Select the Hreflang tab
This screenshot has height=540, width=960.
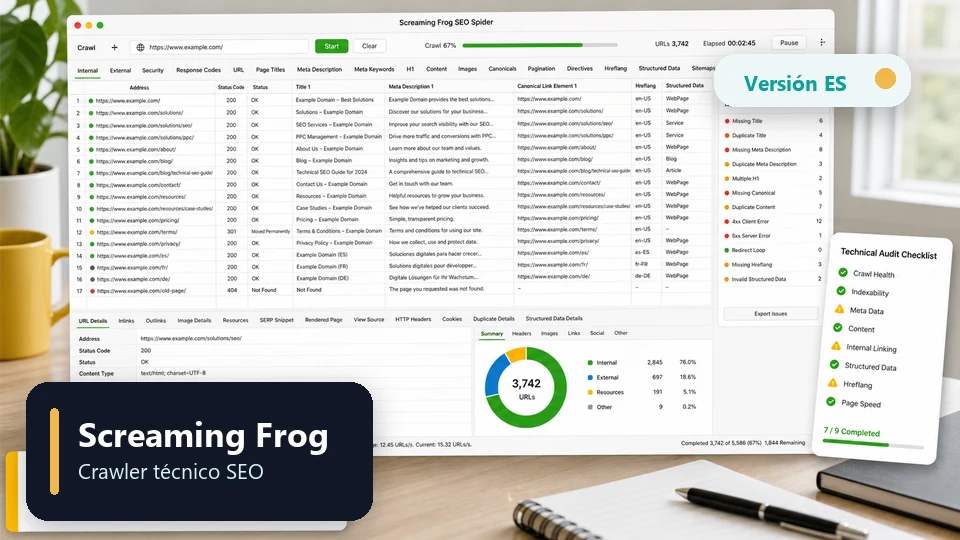(x=615, y=69)
